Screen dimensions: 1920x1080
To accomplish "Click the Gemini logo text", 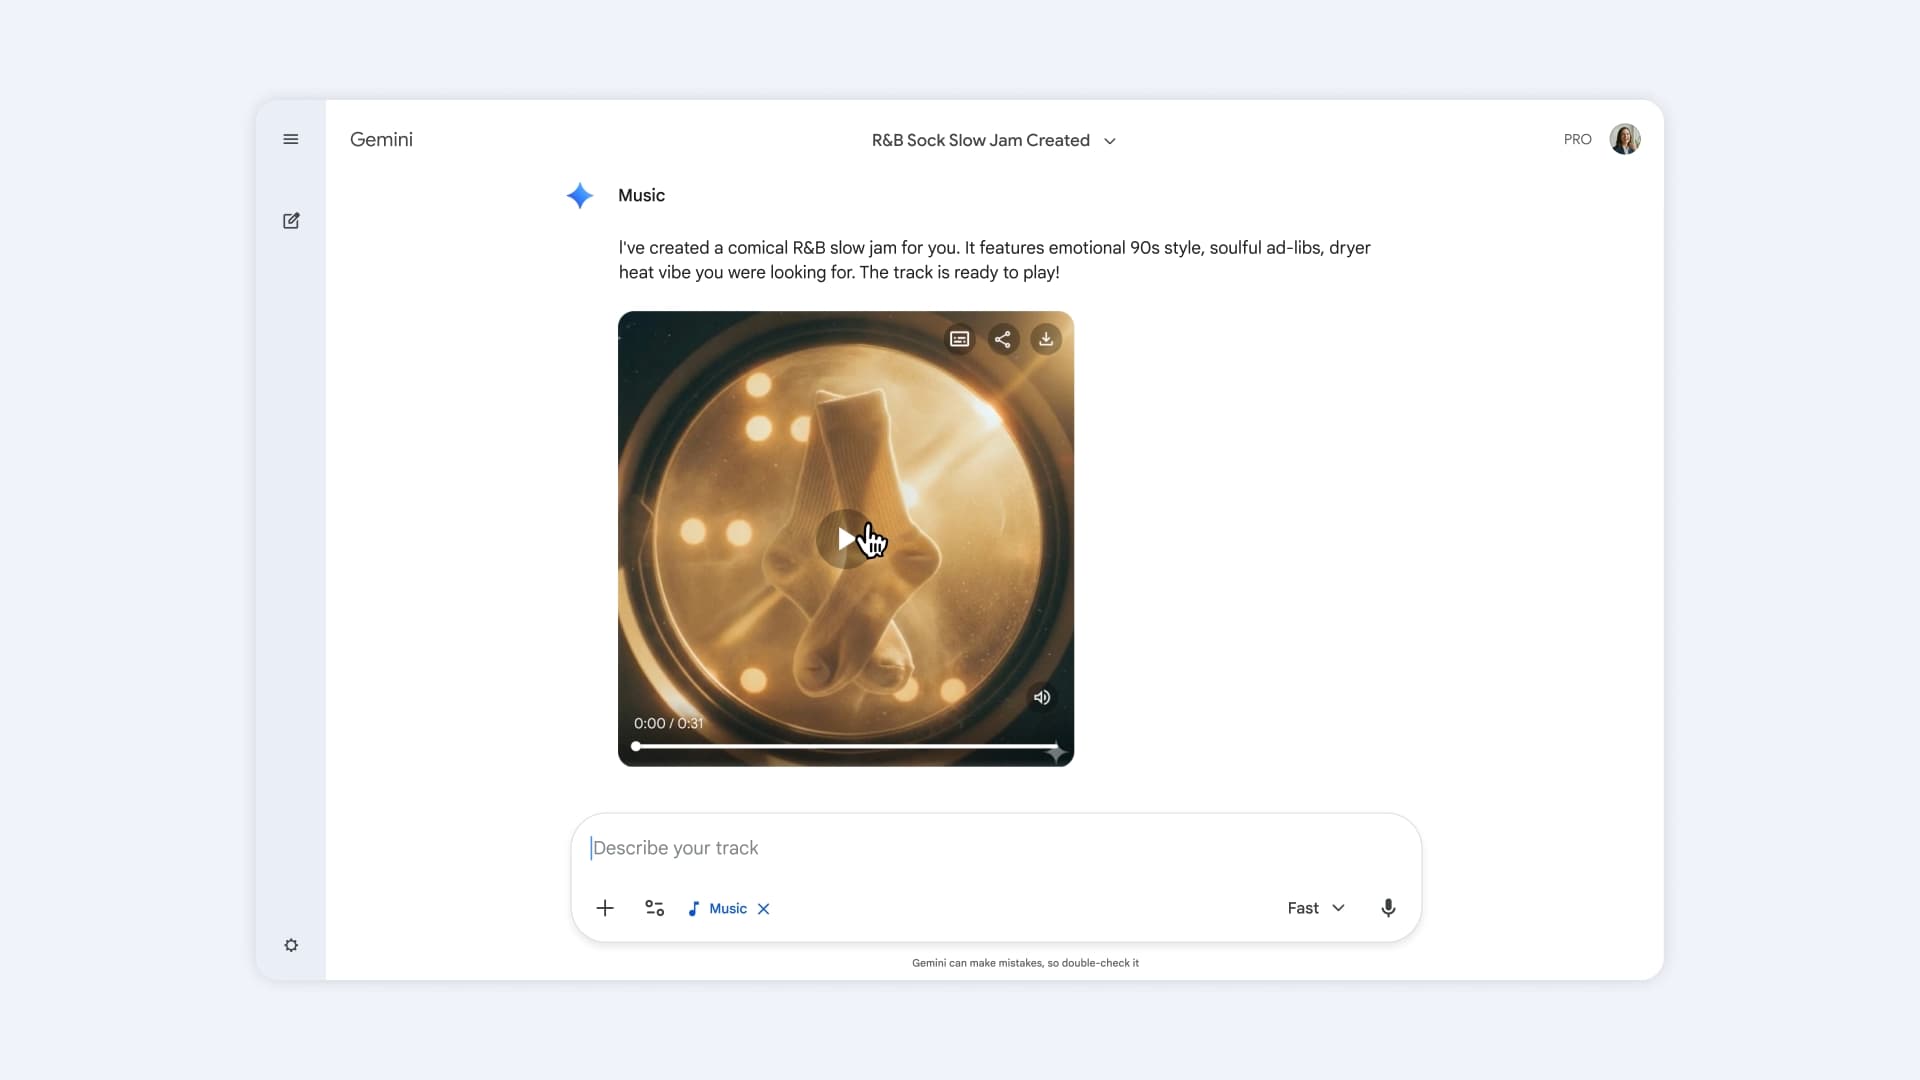I will point(381,140).
